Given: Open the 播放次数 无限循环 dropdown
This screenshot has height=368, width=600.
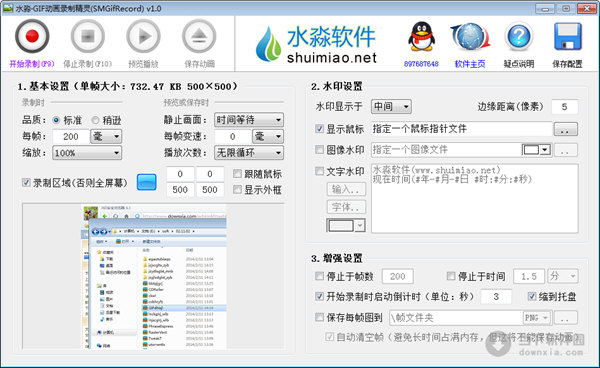Looking at the screenshot, I should pyautogui.click(x=249, y=153).
